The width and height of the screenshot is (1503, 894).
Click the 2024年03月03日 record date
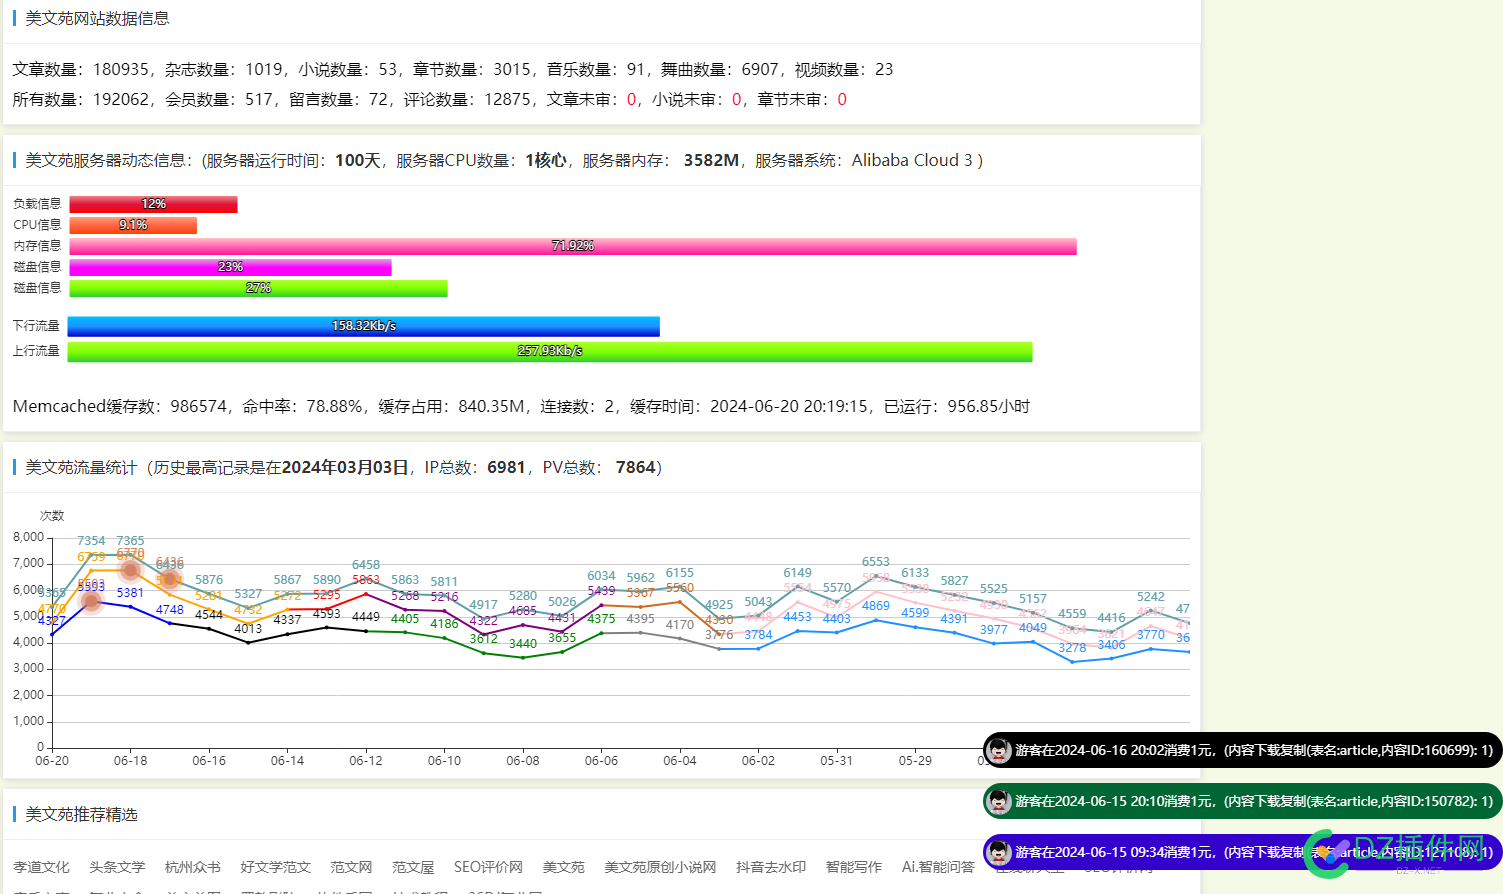(x=345, y=468)
